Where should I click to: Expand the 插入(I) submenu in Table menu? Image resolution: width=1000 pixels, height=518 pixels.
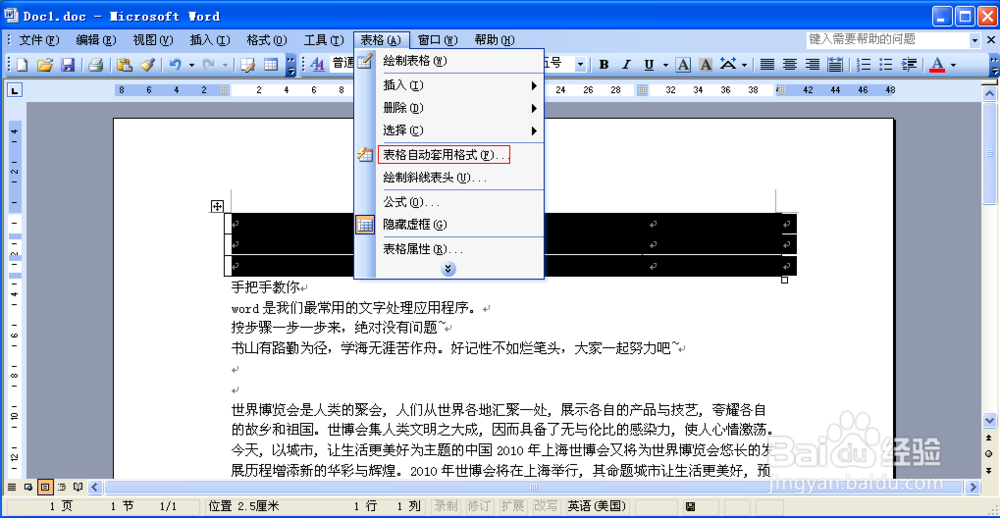pyautogui.click(x=449, y=85)
